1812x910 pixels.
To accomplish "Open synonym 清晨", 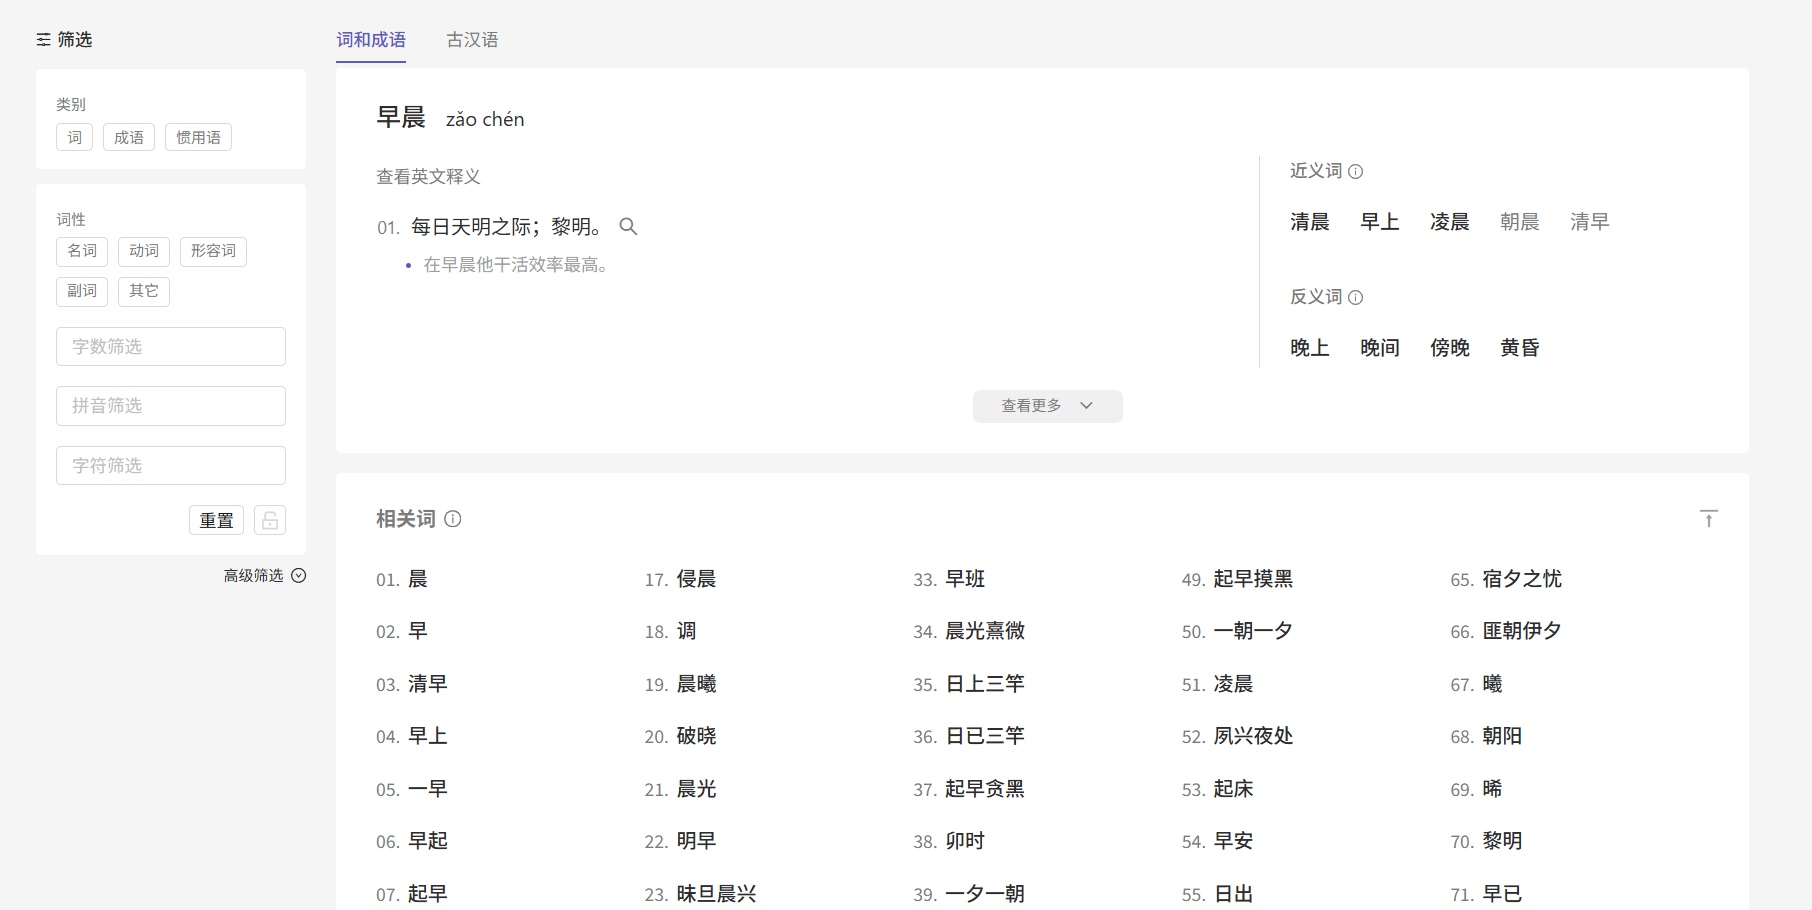I will click(x=1310, y=222).
